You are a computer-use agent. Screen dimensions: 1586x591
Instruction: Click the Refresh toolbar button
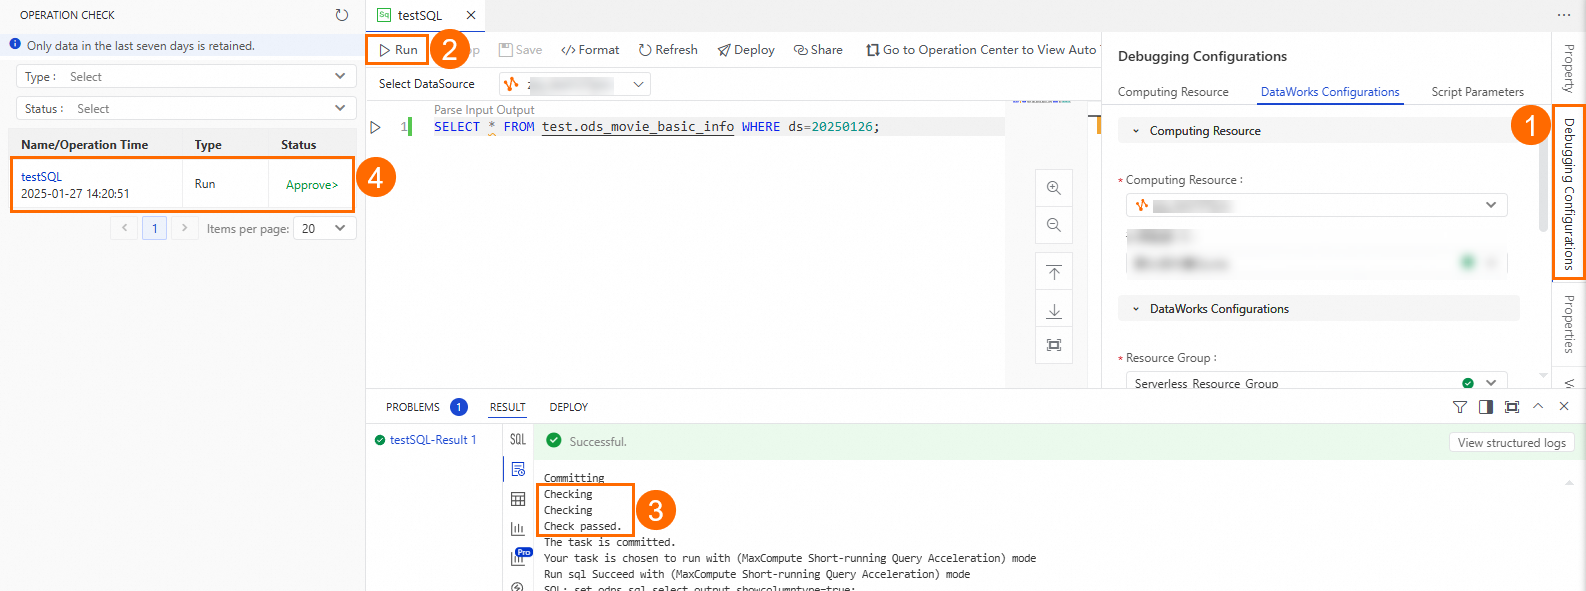click(x=668, y=50)
